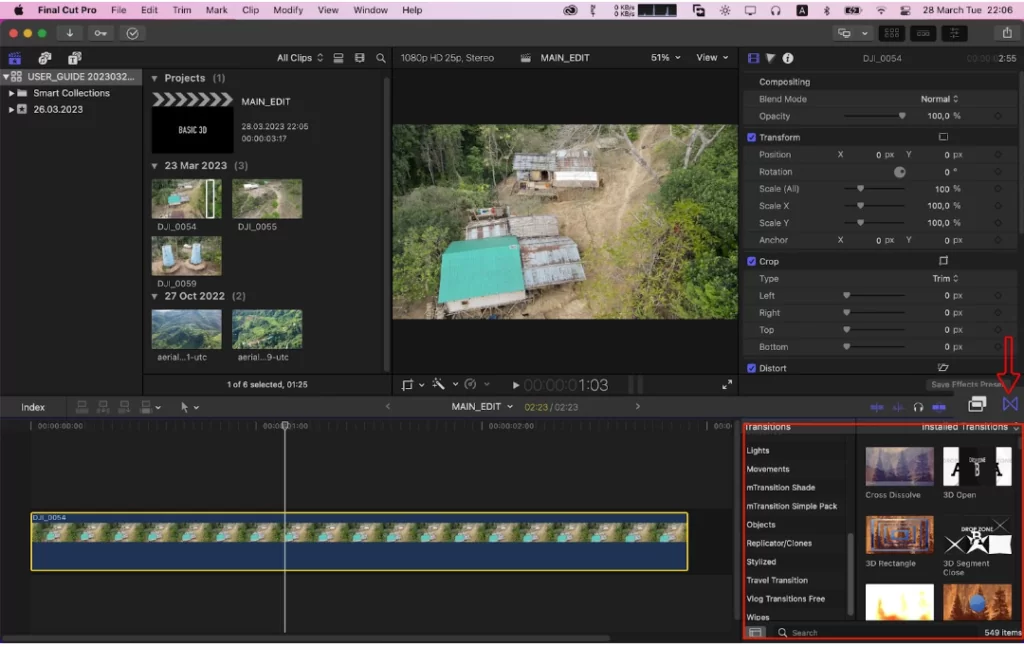The image size is (1024, 647).
Task: Collapse the 23 Mar 2023 group
Action: (155, 166)
